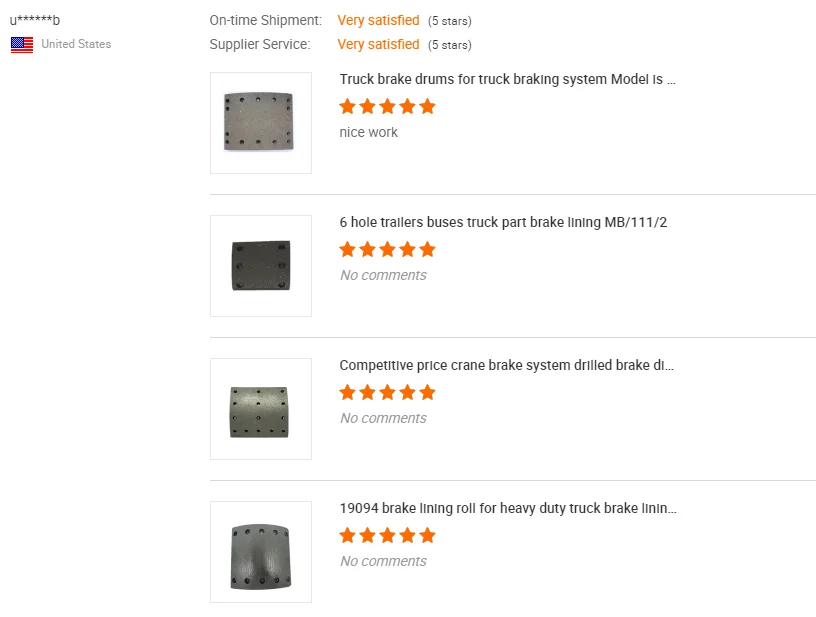Click star rating under 19094 brake lining
The width and height of the screenshot is (816, 617).
387,535
